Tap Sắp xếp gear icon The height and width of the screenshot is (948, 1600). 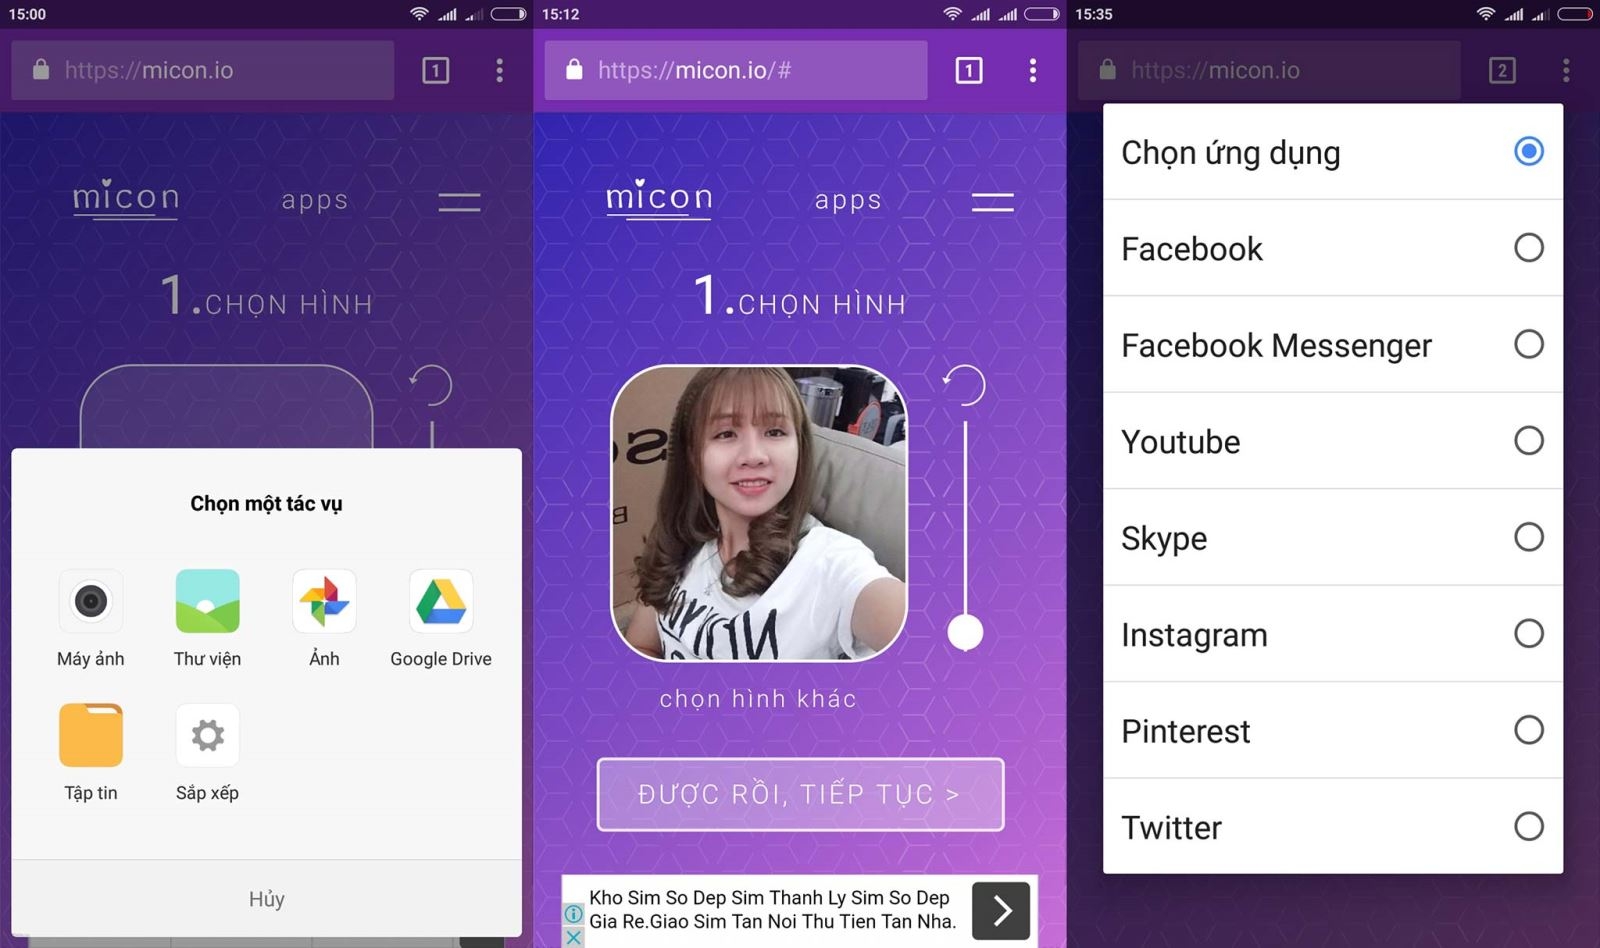click(208, 735)
